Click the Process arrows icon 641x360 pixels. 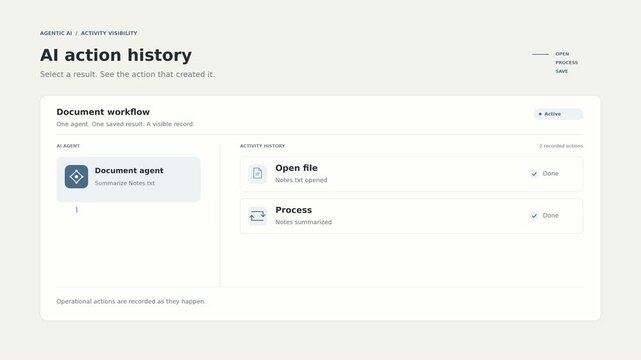[x=257, y=216]
